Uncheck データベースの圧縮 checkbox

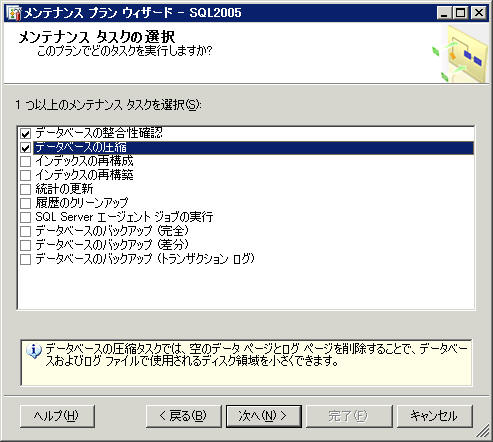[26, 148]
